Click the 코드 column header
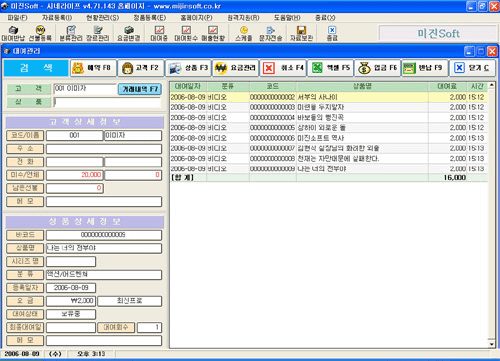This screenshot has height=361, width=500. pyautogui.click(x=273, y=87)
